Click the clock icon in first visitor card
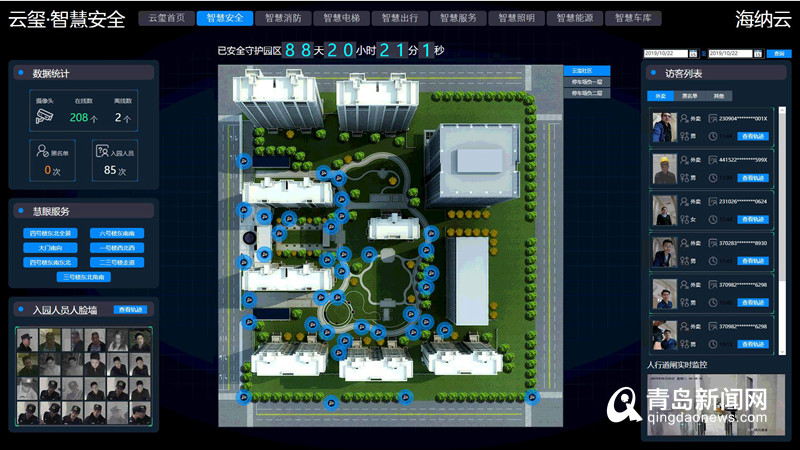Screen dimensions: 800x450 pos(713,136)
